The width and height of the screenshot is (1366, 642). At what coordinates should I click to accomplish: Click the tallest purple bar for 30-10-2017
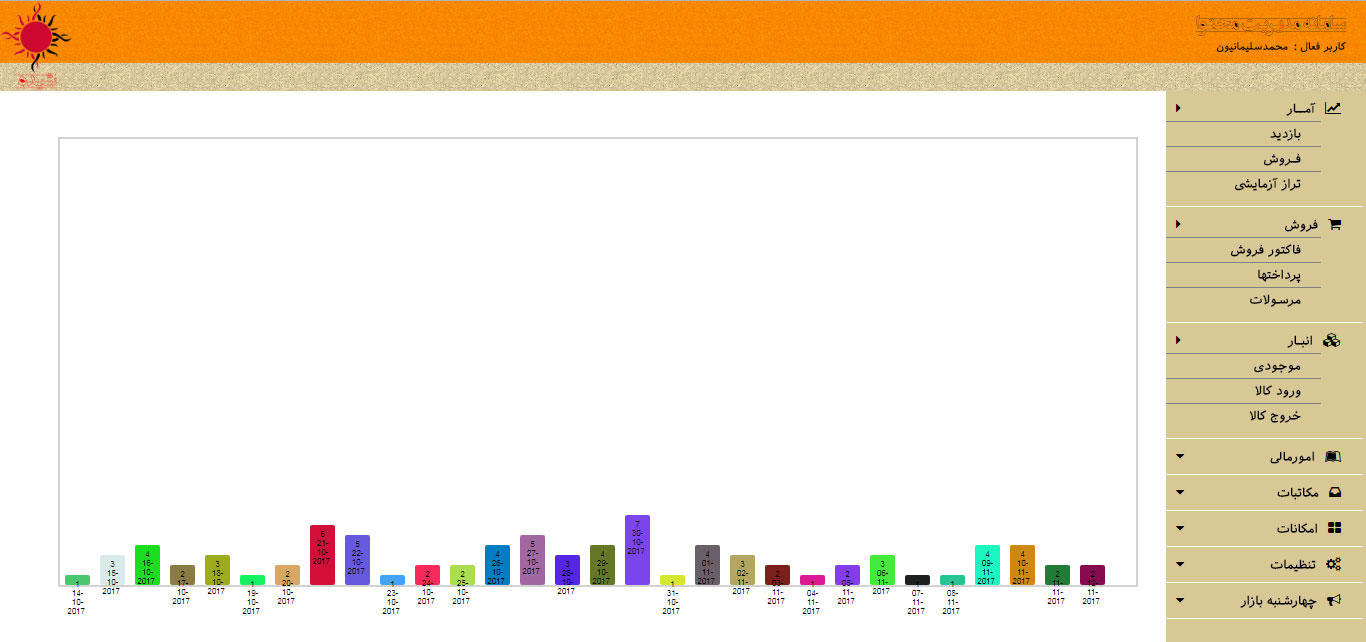pos(637,550)
